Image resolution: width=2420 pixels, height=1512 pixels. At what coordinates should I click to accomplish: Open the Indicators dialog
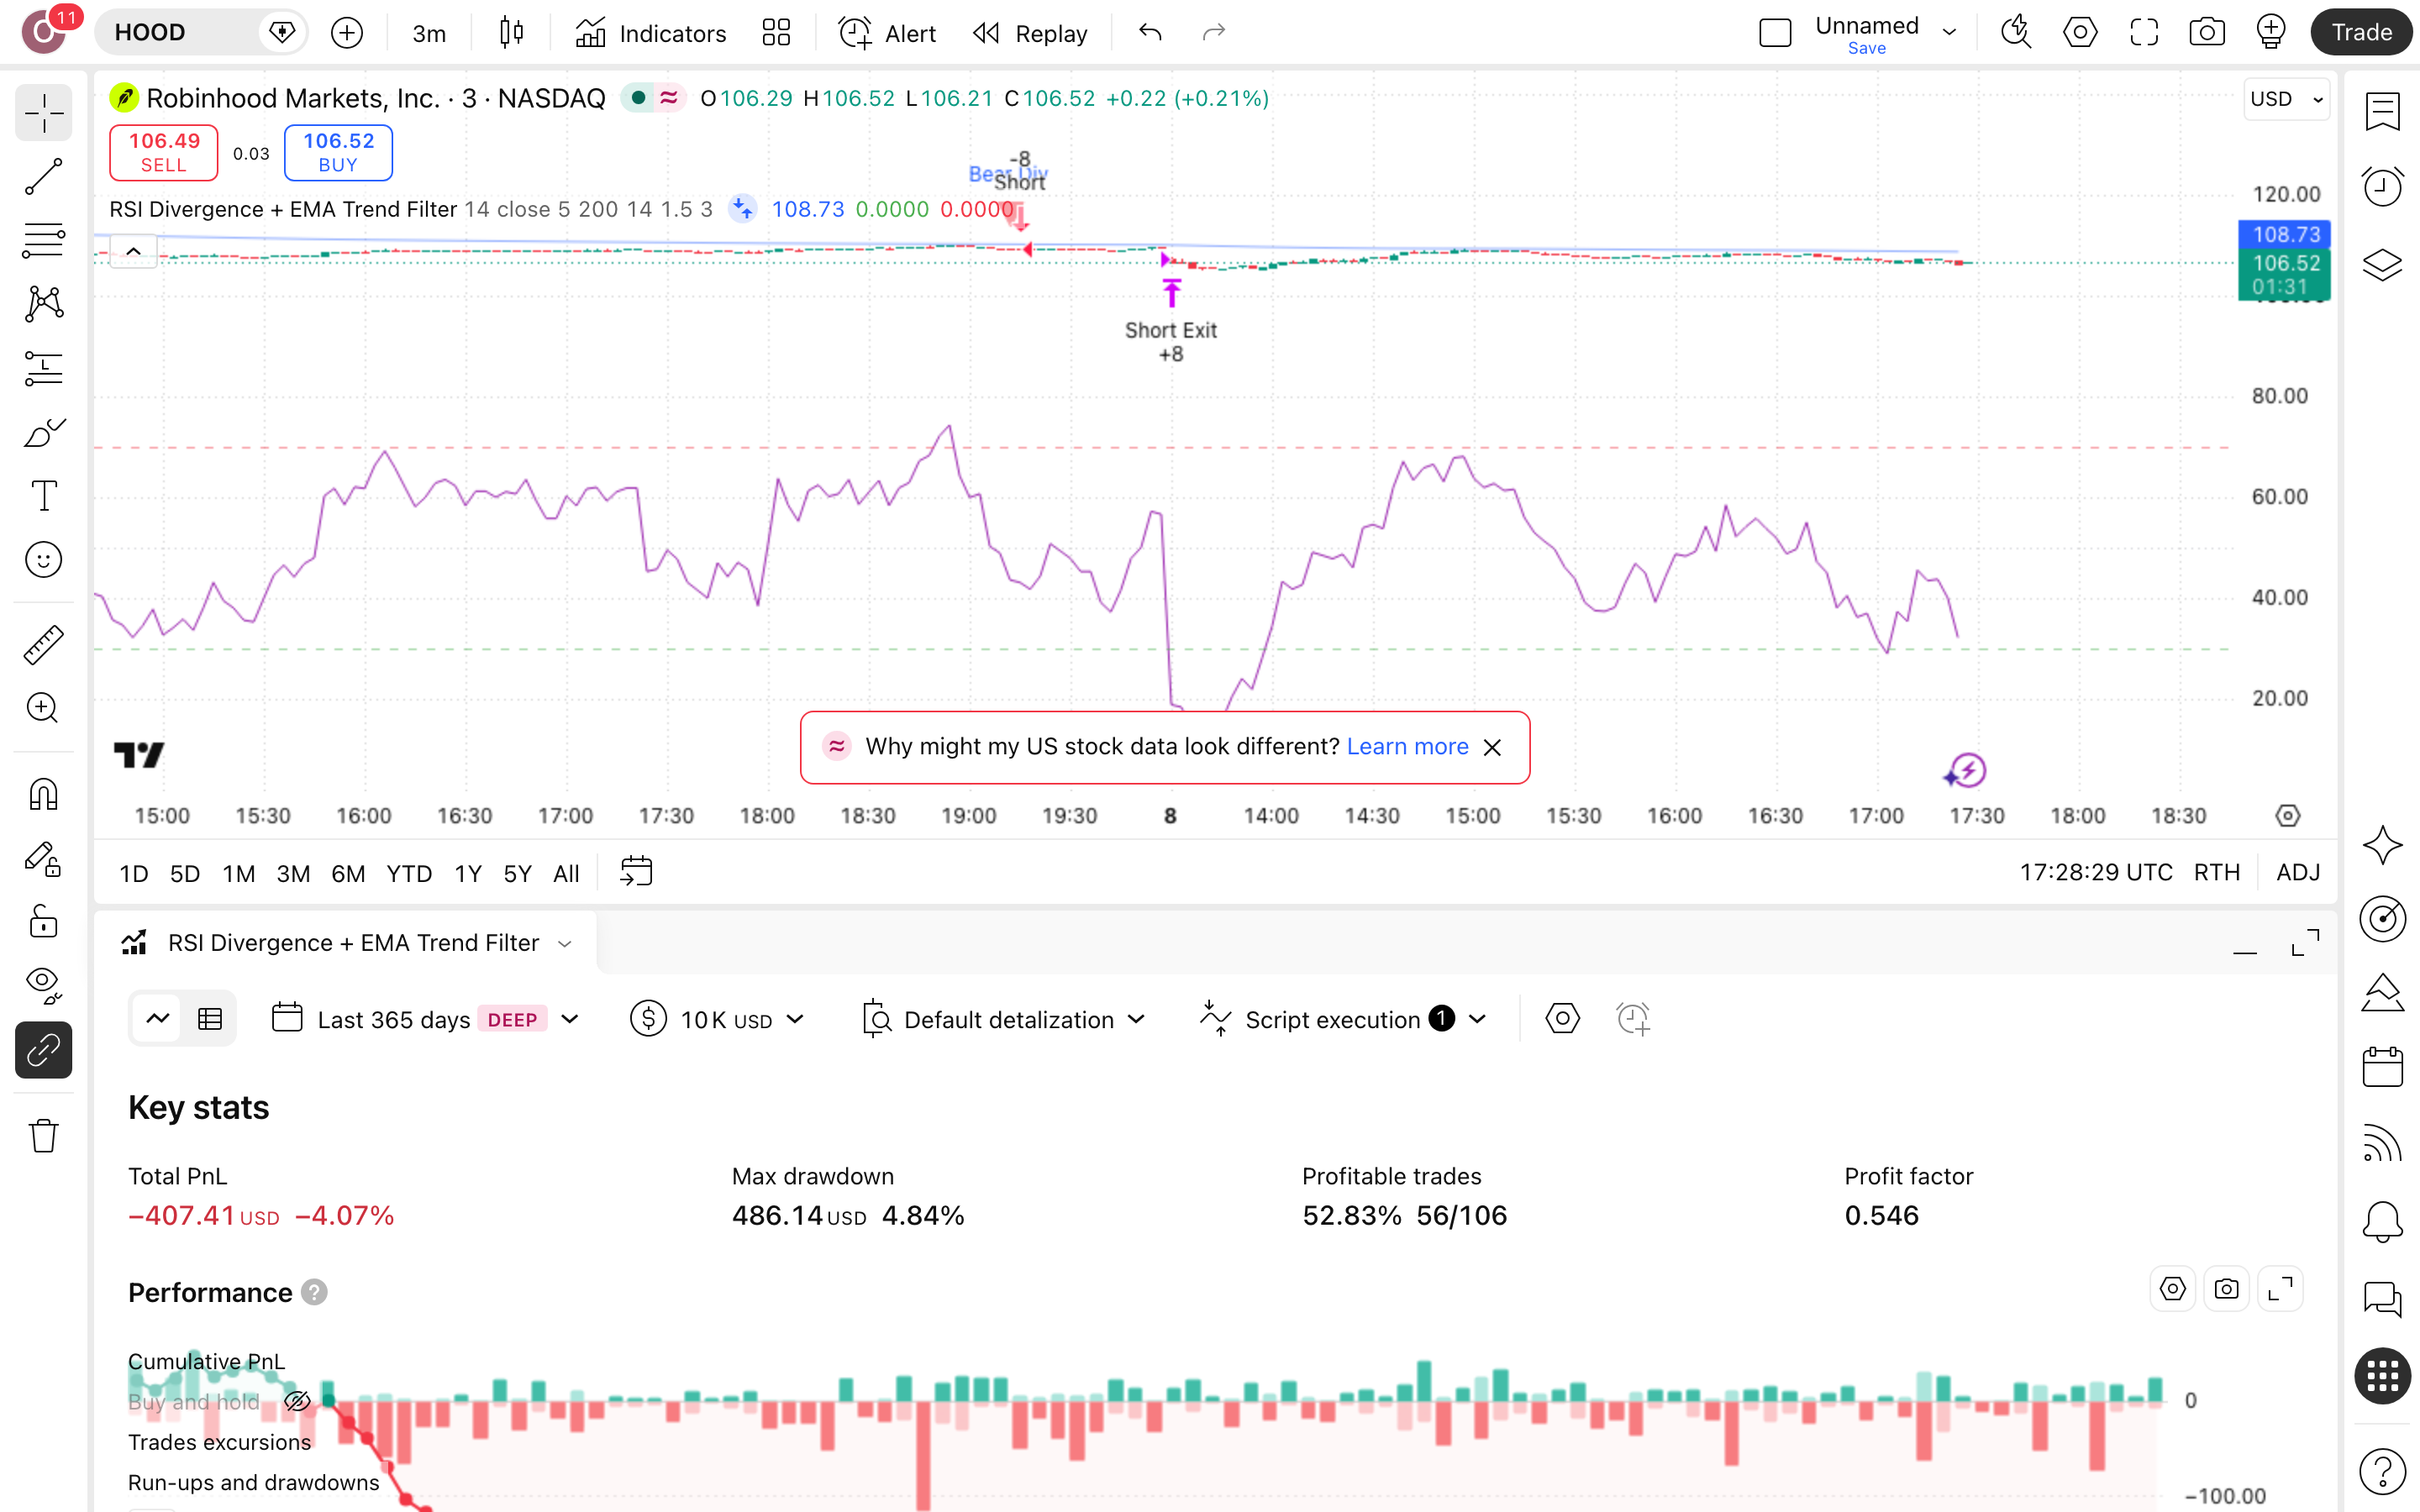point(651,33)
